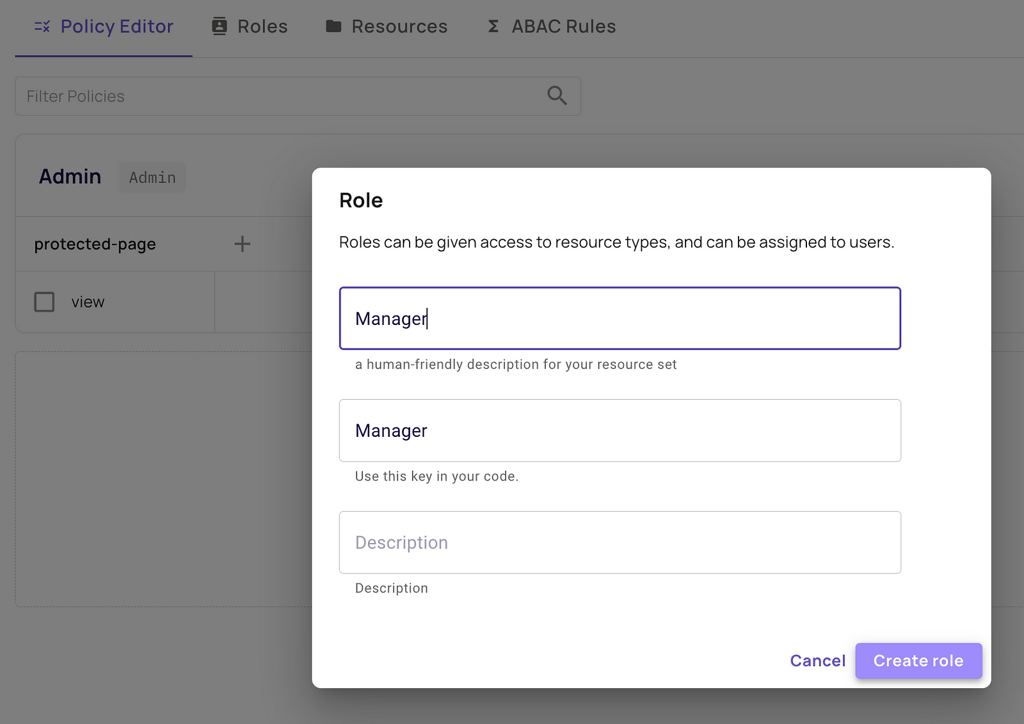The width and height of the screenshot is (1024, 724).
Task: Click the Description input field
Action: pos(620,543)
